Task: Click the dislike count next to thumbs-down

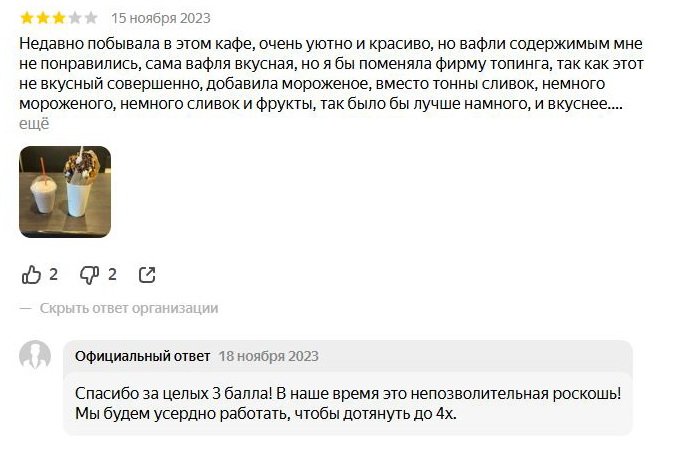Action: (113, 274)
